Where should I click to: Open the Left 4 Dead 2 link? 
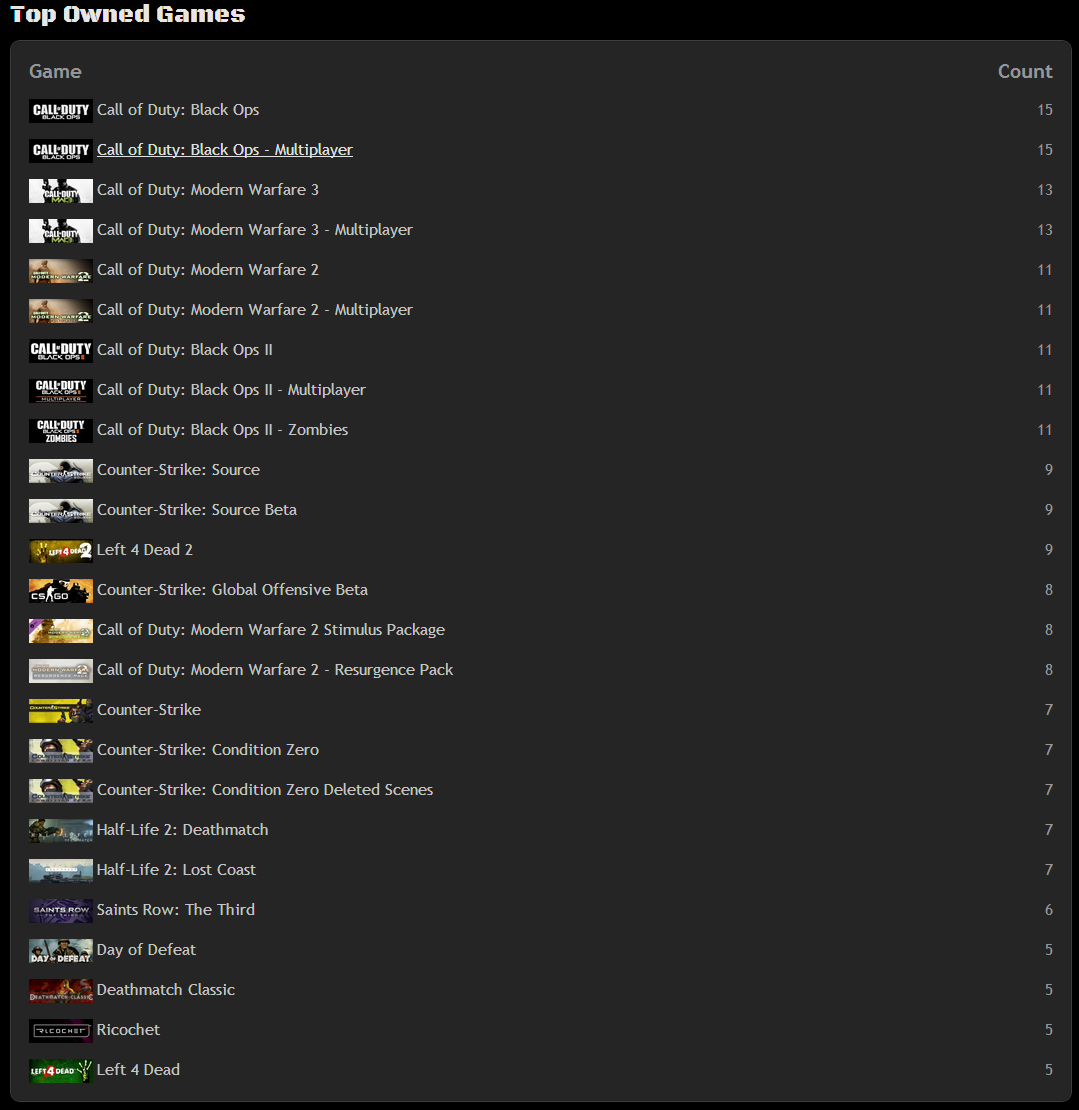coord(144,550)
